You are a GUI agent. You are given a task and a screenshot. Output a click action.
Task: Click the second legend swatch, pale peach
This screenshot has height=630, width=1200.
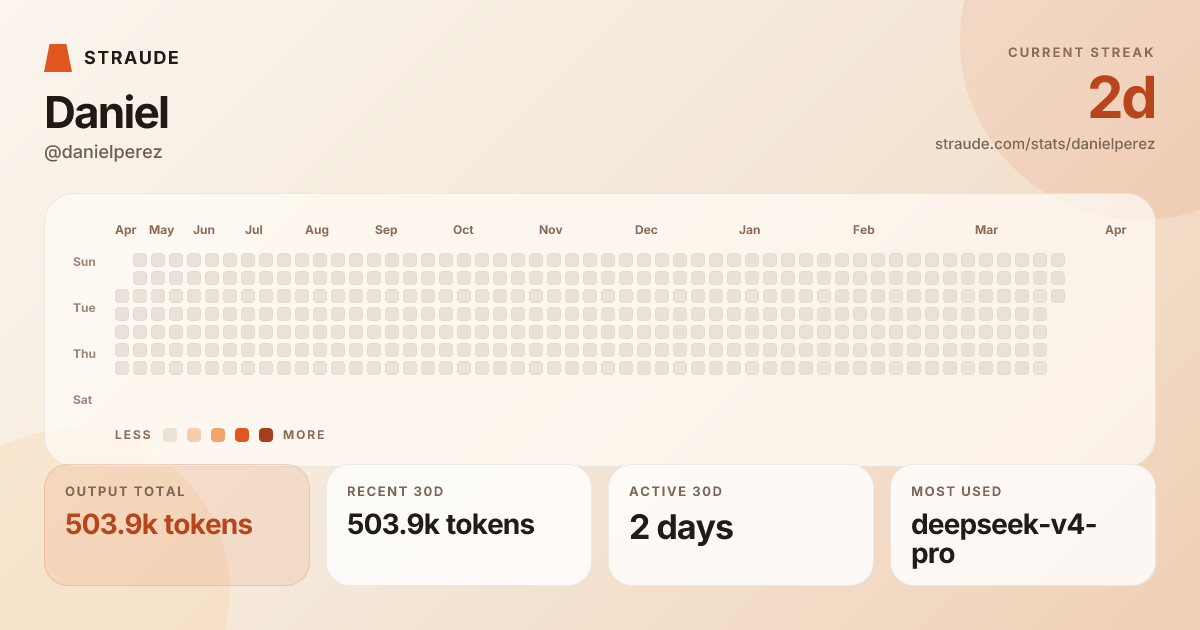(x=194, y=435)
